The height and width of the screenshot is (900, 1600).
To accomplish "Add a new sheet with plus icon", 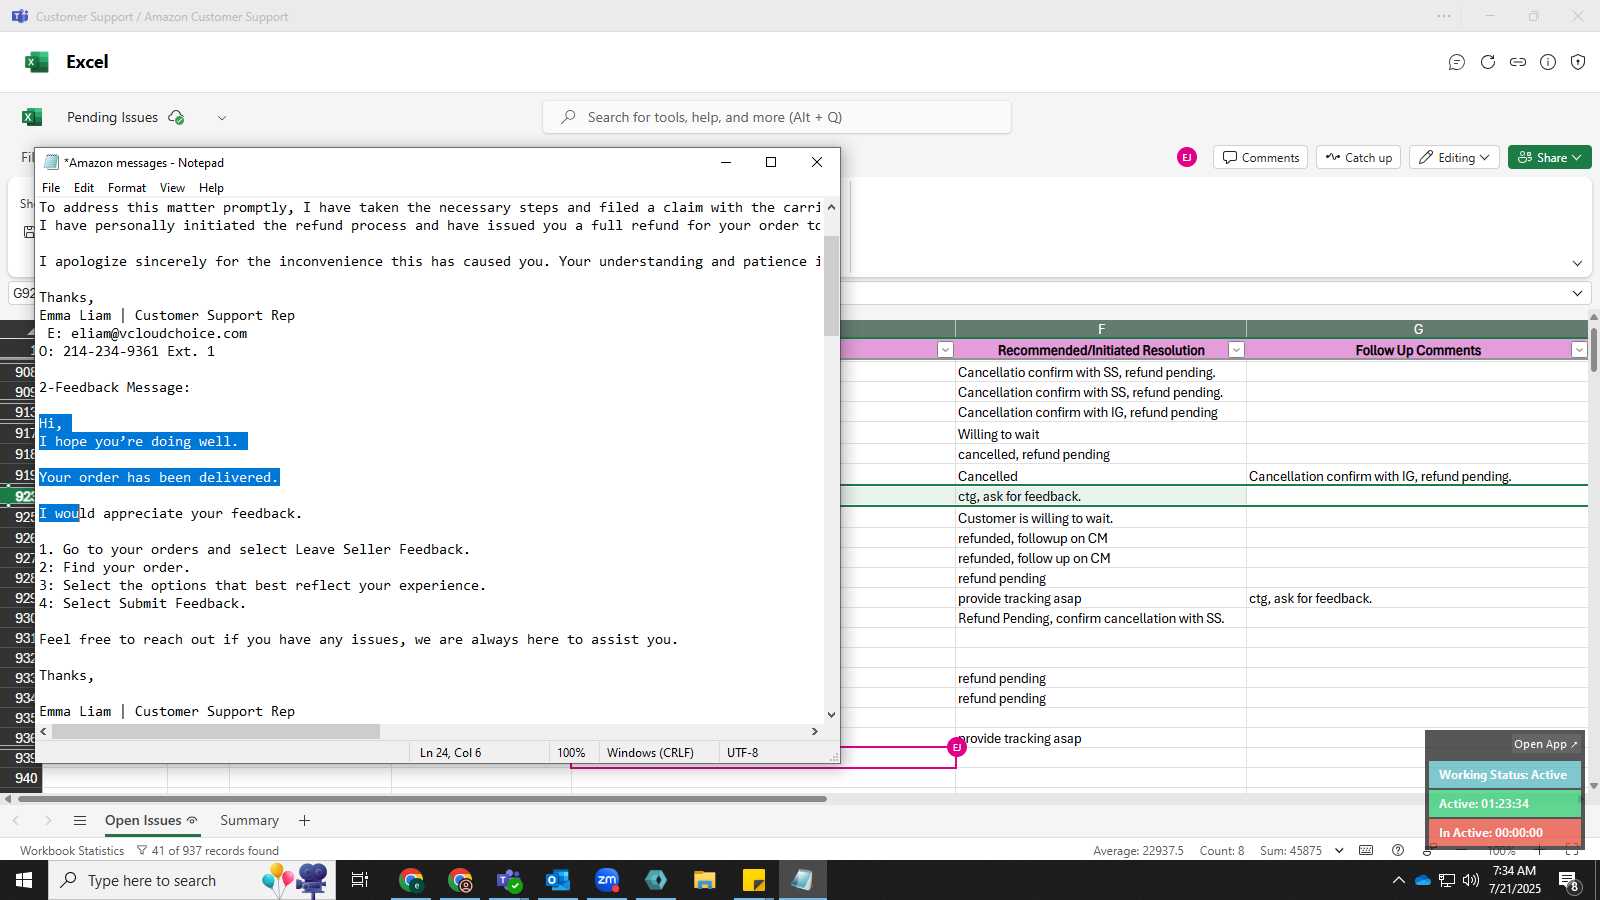I will pos(305,821).
